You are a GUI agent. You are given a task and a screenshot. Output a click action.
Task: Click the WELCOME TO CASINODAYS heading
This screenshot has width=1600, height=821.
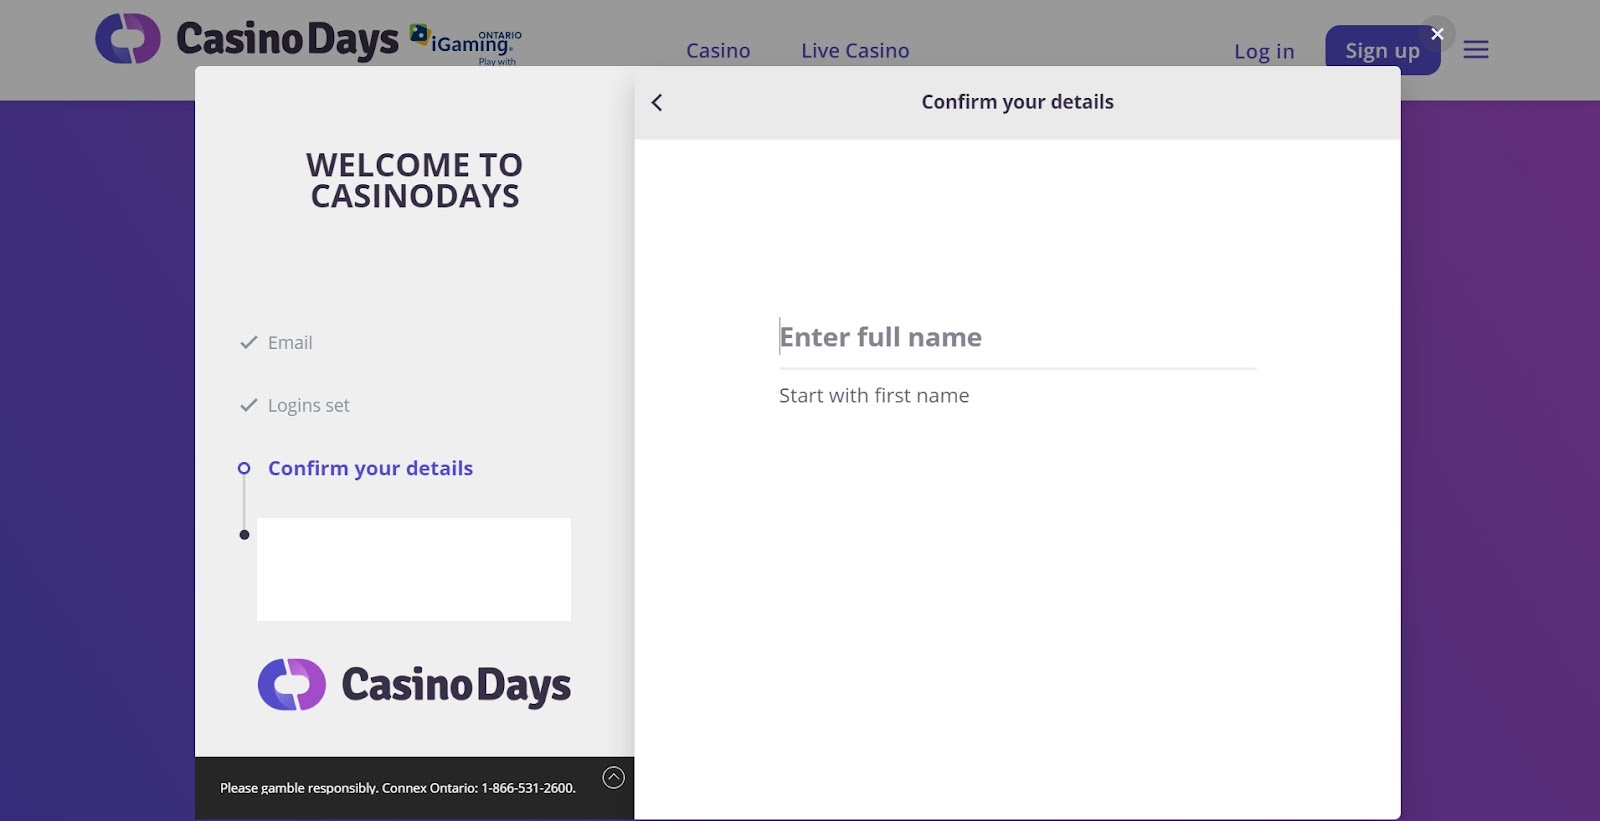coord(415,180)
